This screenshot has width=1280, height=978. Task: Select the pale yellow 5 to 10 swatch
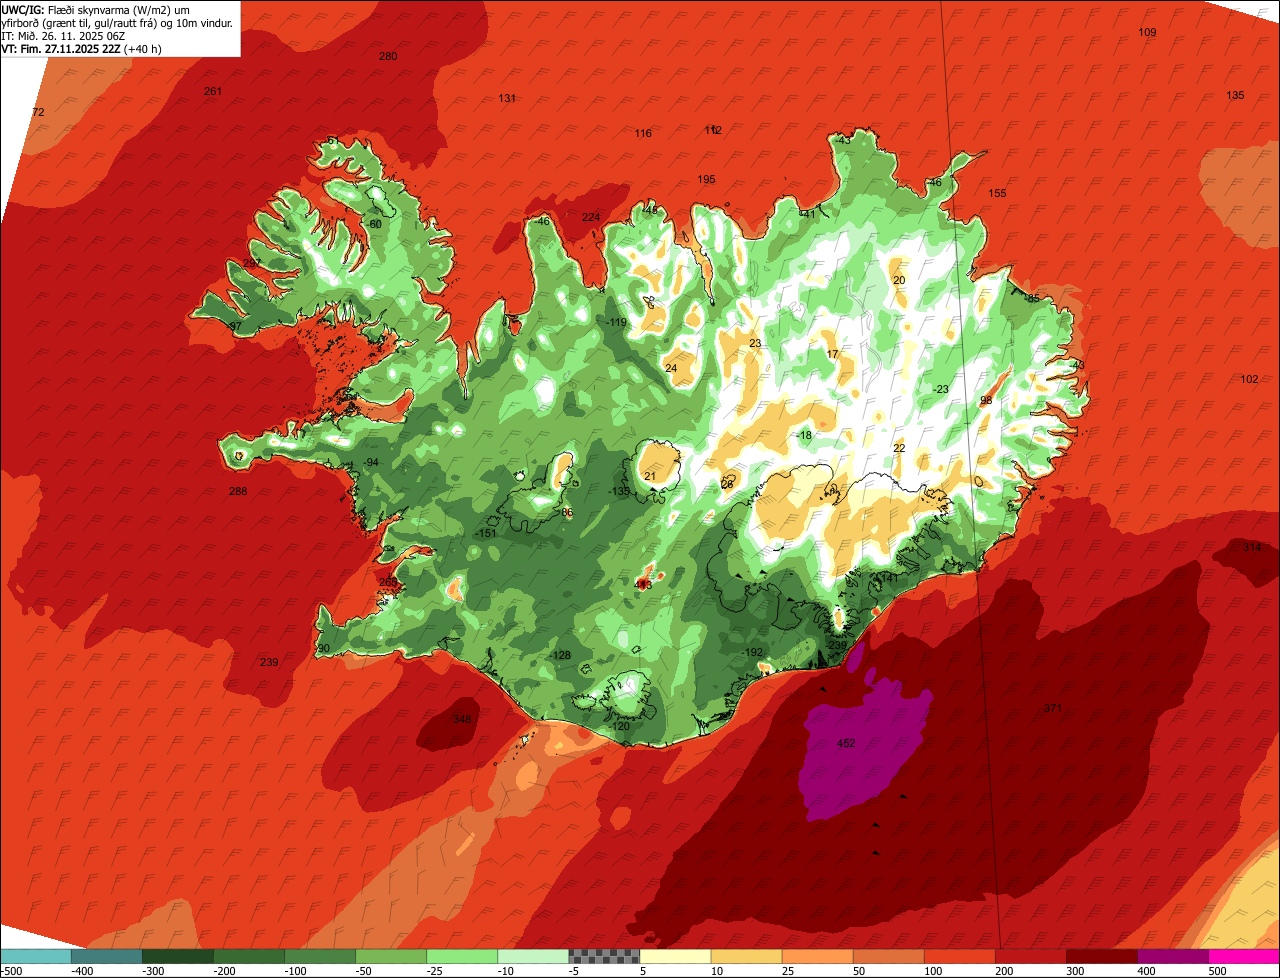(x=675, y=957)
